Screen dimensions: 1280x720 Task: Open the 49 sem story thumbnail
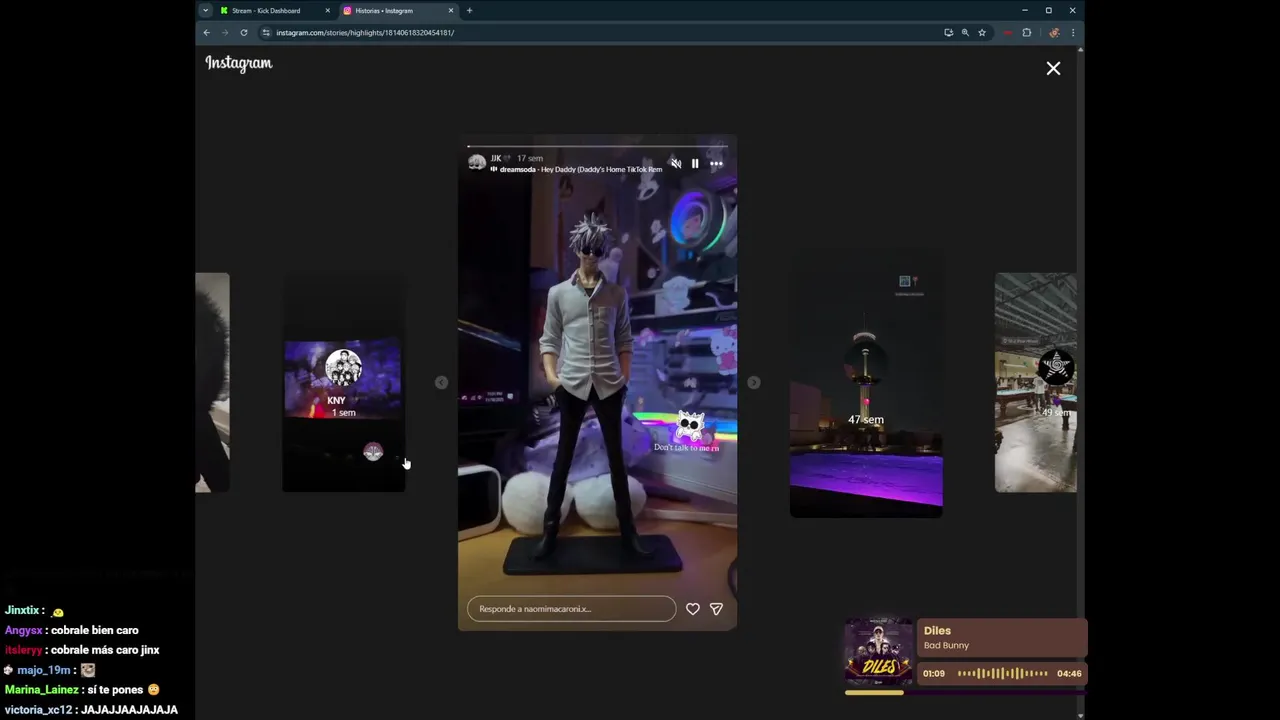coord(1036,382)
